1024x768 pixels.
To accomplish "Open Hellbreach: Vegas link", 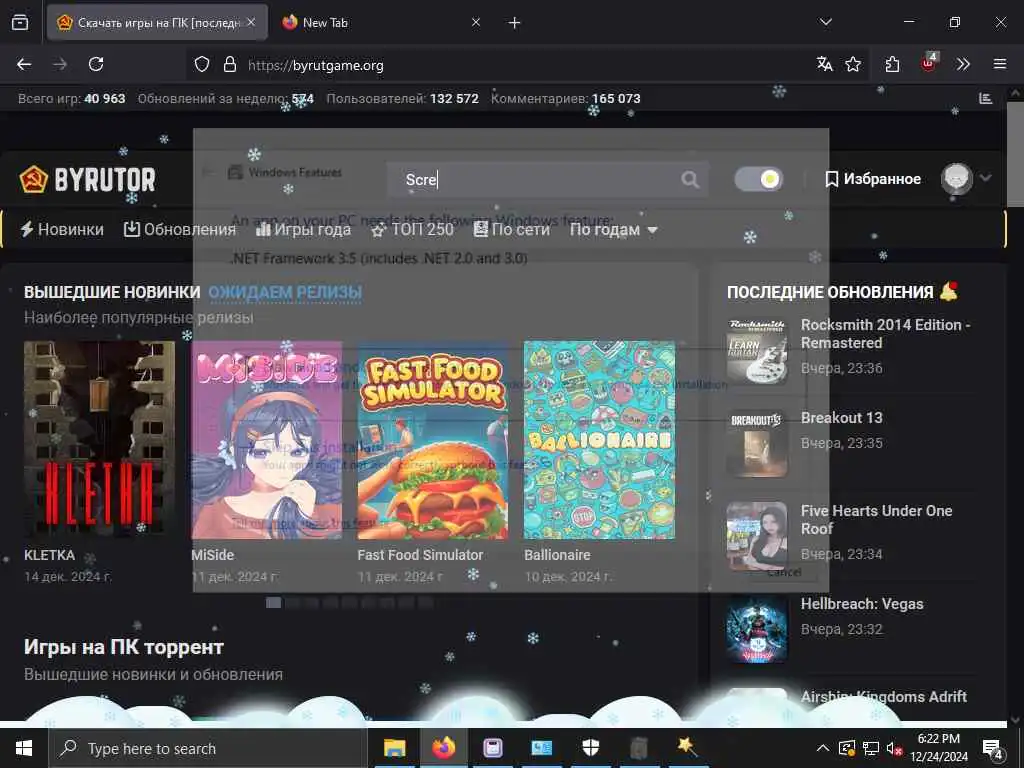I will [x=862, y=604].
